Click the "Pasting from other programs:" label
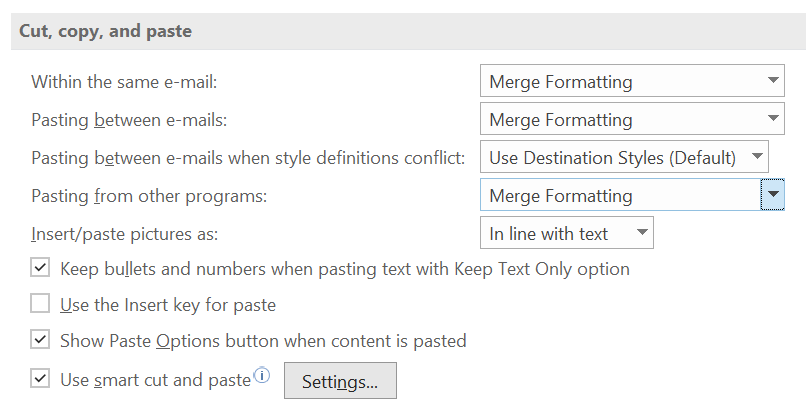806x412 pixels. point(149,196)
